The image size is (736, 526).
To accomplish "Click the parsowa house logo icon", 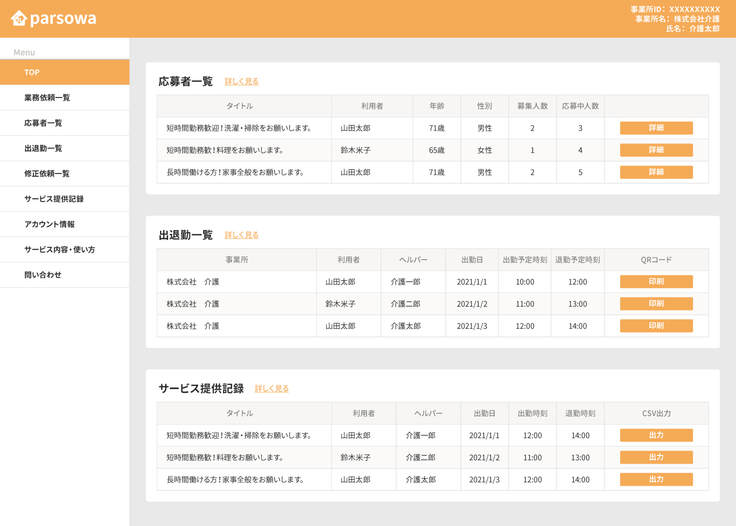I will coord(19,19).
